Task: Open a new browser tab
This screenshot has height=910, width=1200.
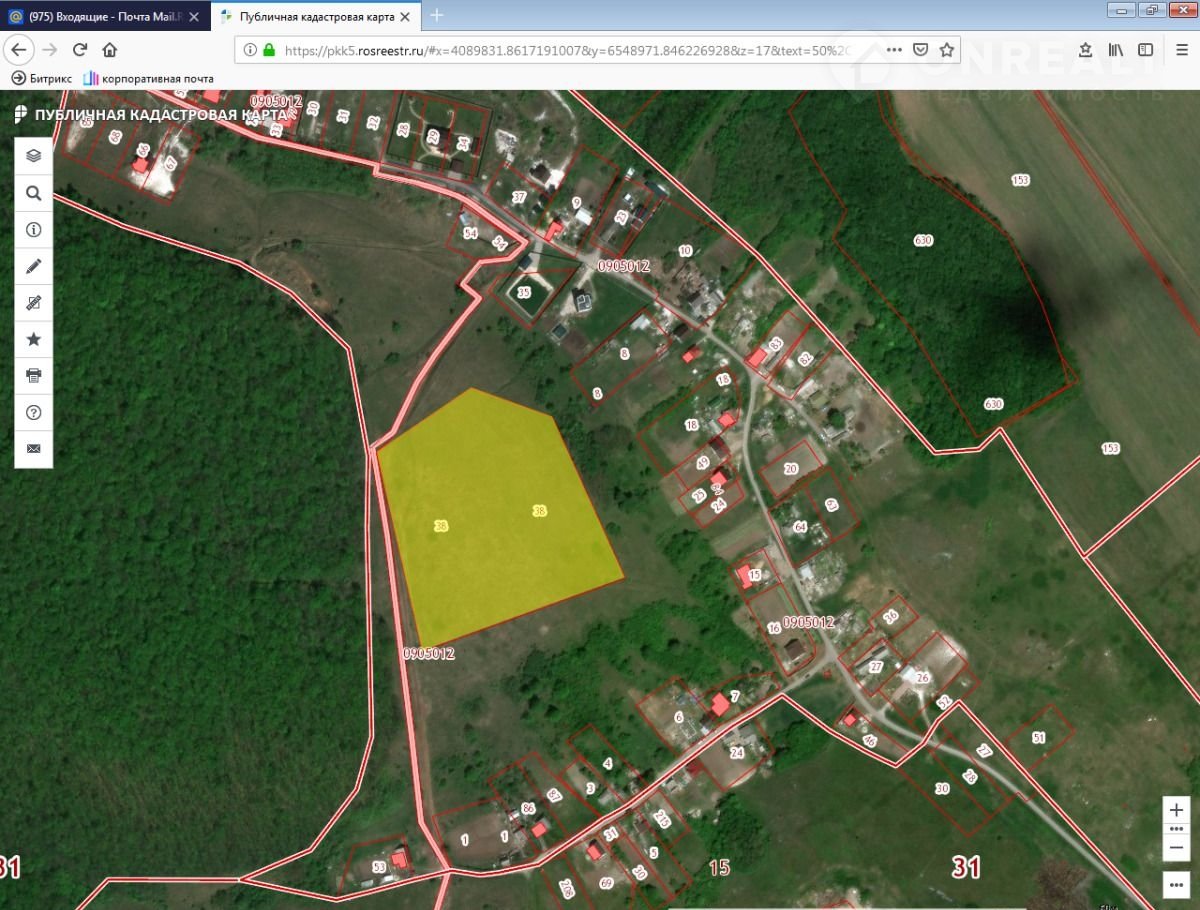Action: 437,15
